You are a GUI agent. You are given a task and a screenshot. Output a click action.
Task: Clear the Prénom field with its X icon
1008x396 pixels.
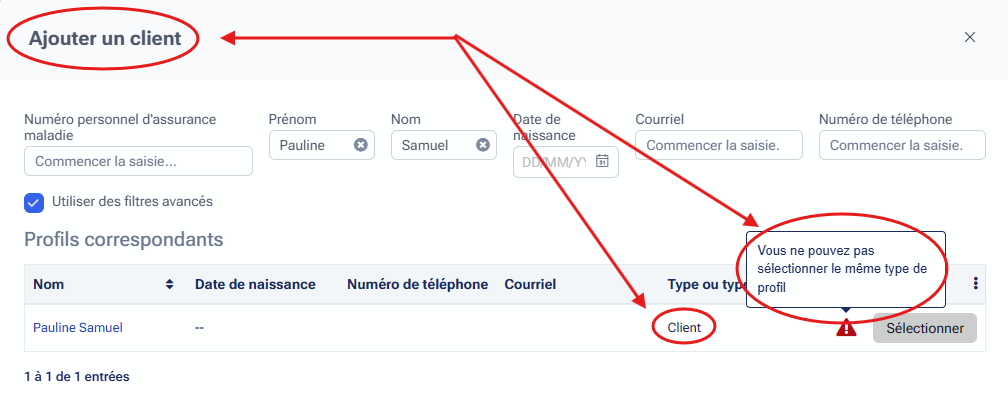(361, 145)
